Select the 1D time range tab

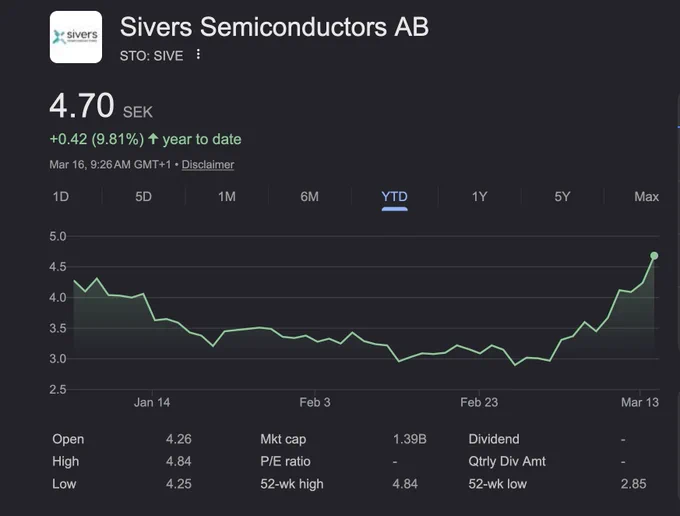click(x=61, y=197)
